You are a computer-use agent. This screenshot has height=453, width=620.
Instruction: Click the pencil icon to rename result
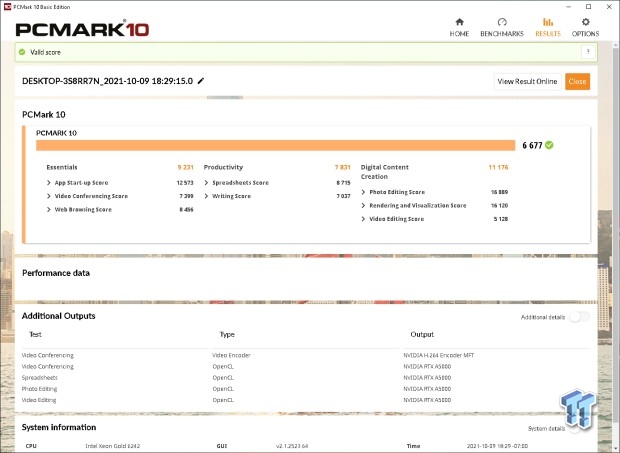pos(201,81)
